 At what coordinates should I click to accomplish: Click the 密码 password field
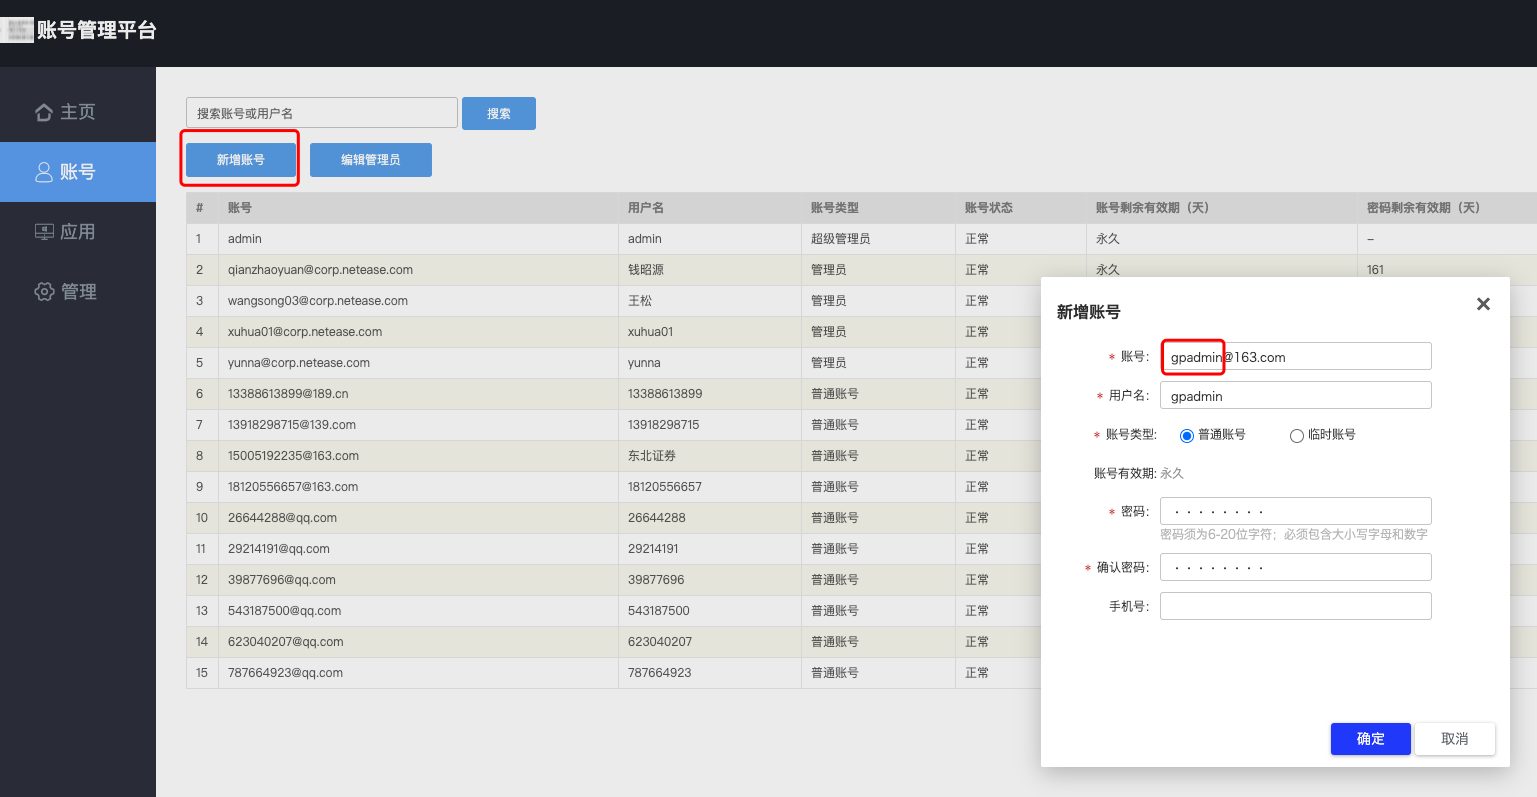(1295, 511)
